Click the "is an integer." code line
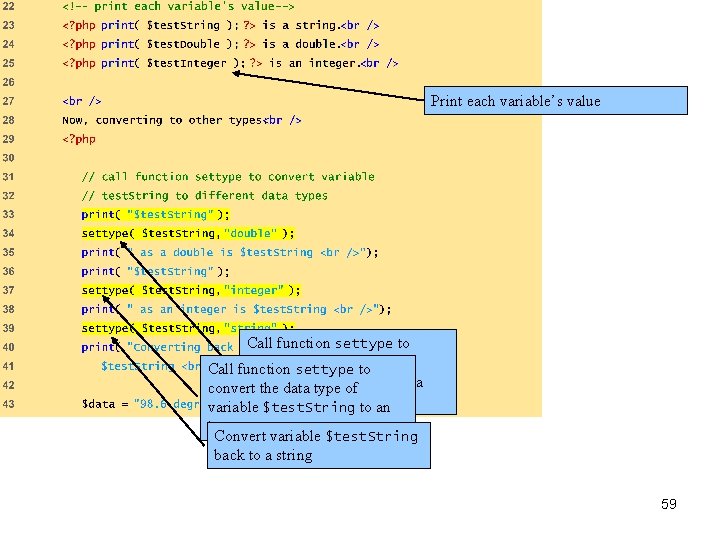This screenshot has height=540, width=720. (x=231, y=63)
